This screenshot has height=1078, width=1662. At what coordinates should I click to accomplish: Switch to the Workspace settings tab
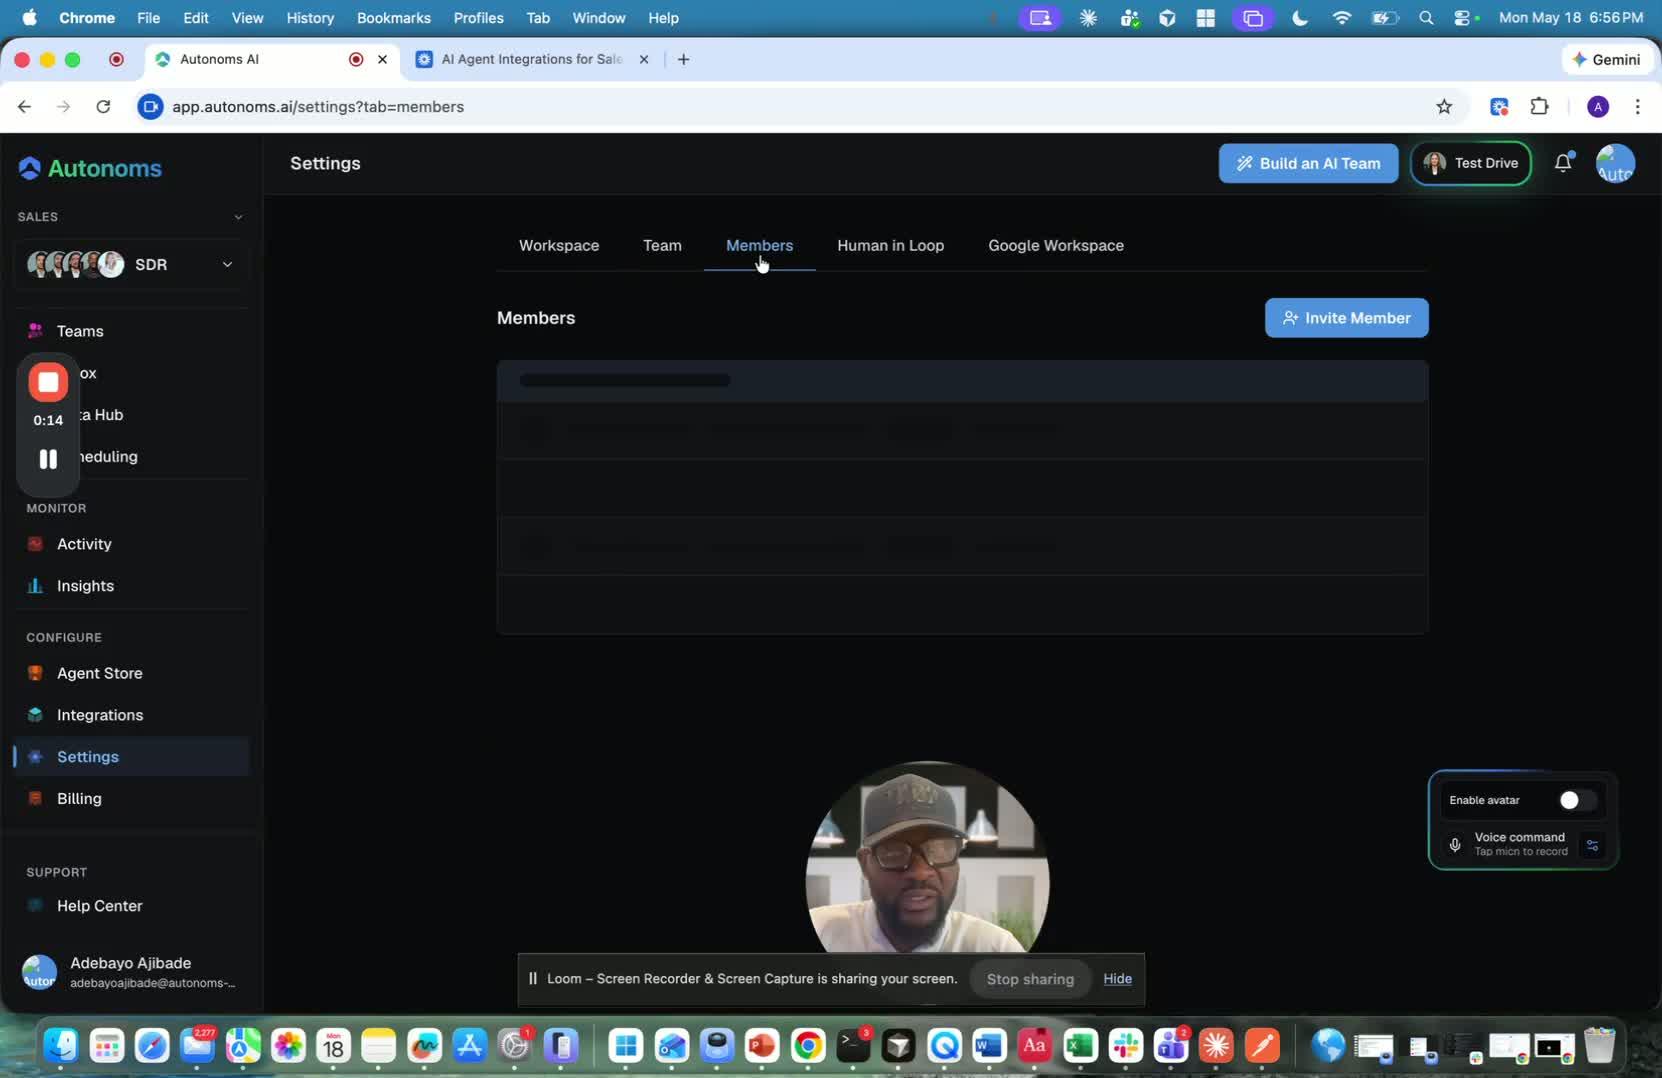(559, 246)
